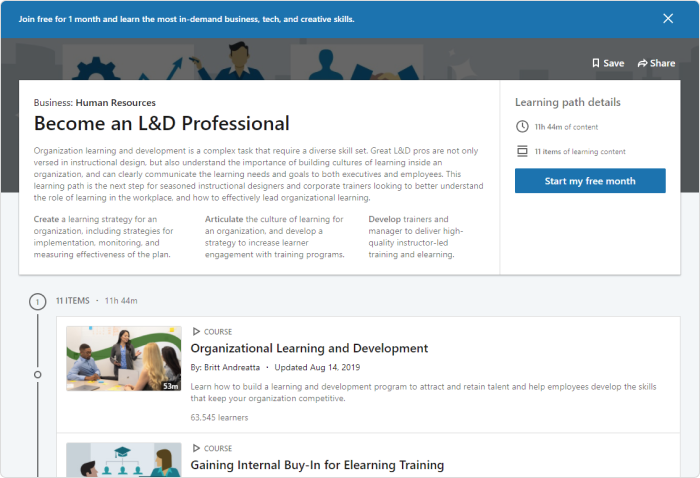Click the Gaining Internal Buy-In course thumbnail
The width and height of the screenshot is (700, 478).
124,460
